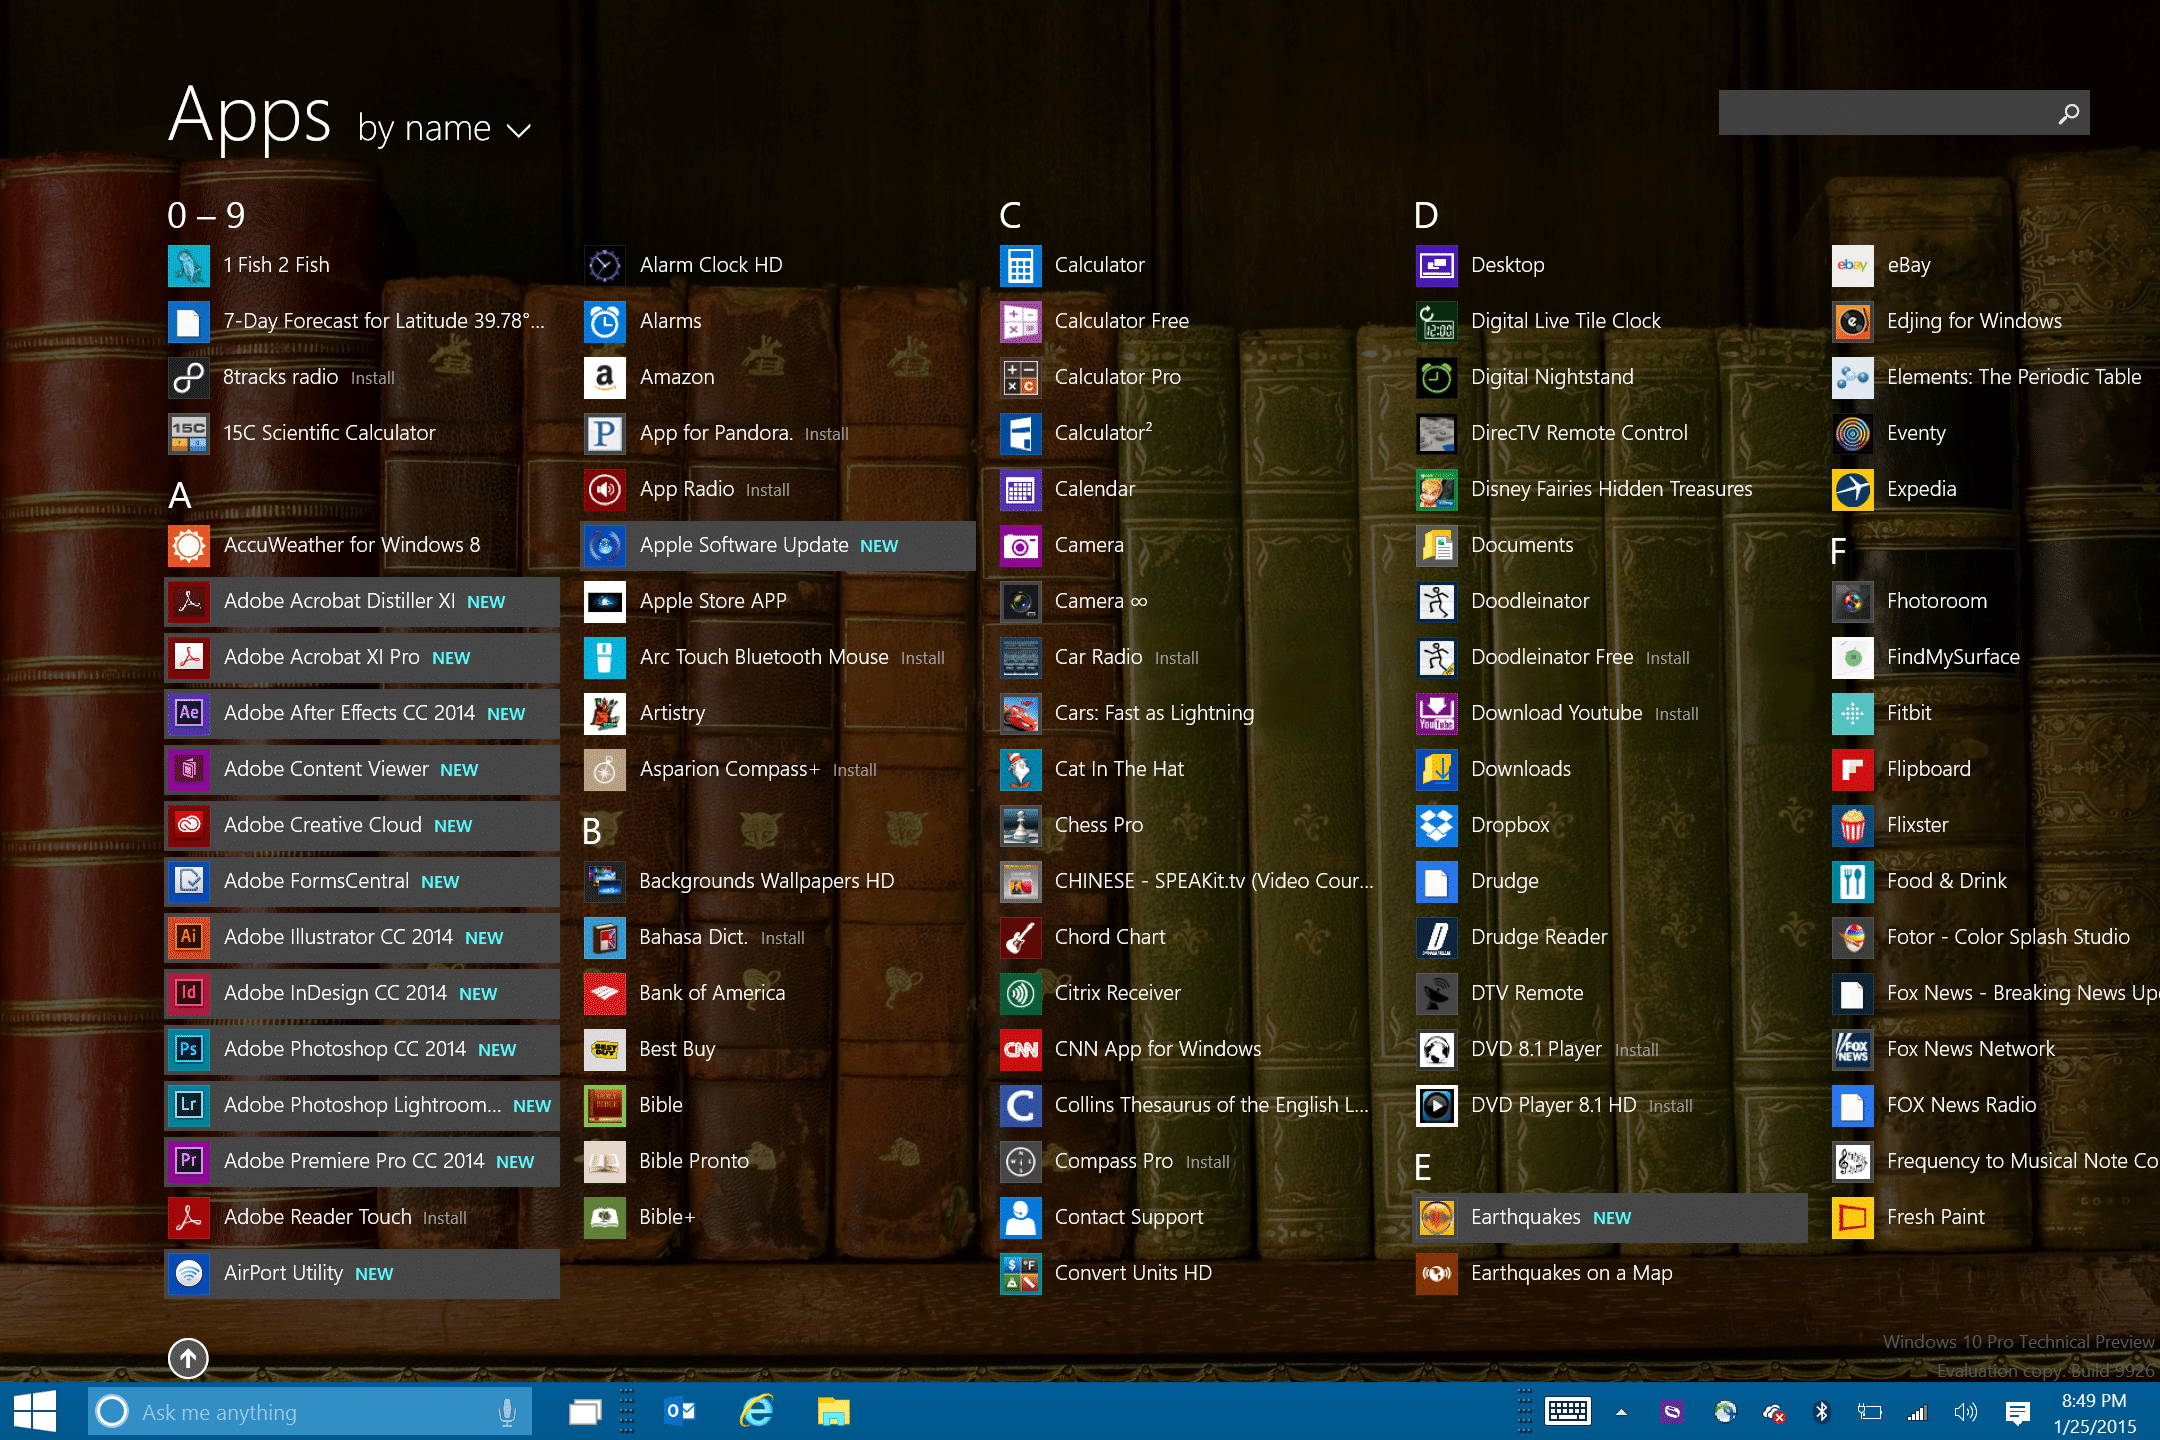Open the Alarms app icon
This screenshot has width=2160, height=1440.
tap(605, 321)
